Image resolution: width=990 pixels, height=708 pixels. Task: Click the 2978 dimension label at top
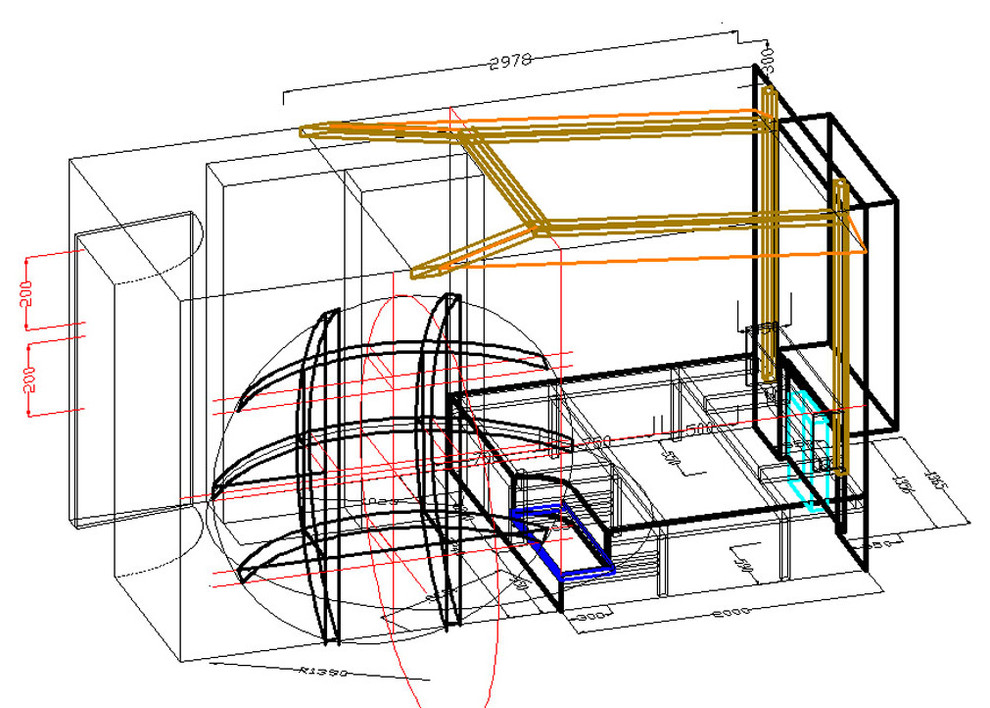[x=510, y=60]
